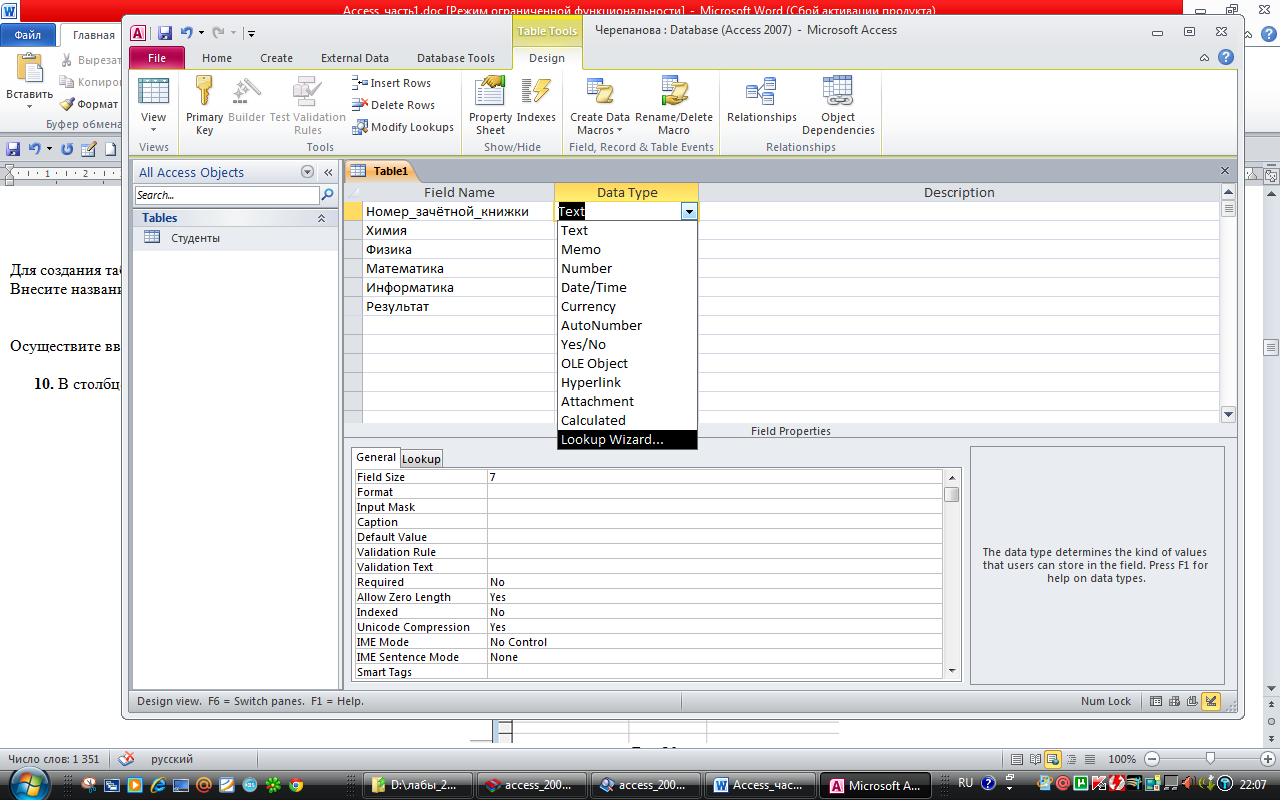Minimize the Access ribbon with the caret icon
Screen dimensions: 1280x800
pos(1205,58)
